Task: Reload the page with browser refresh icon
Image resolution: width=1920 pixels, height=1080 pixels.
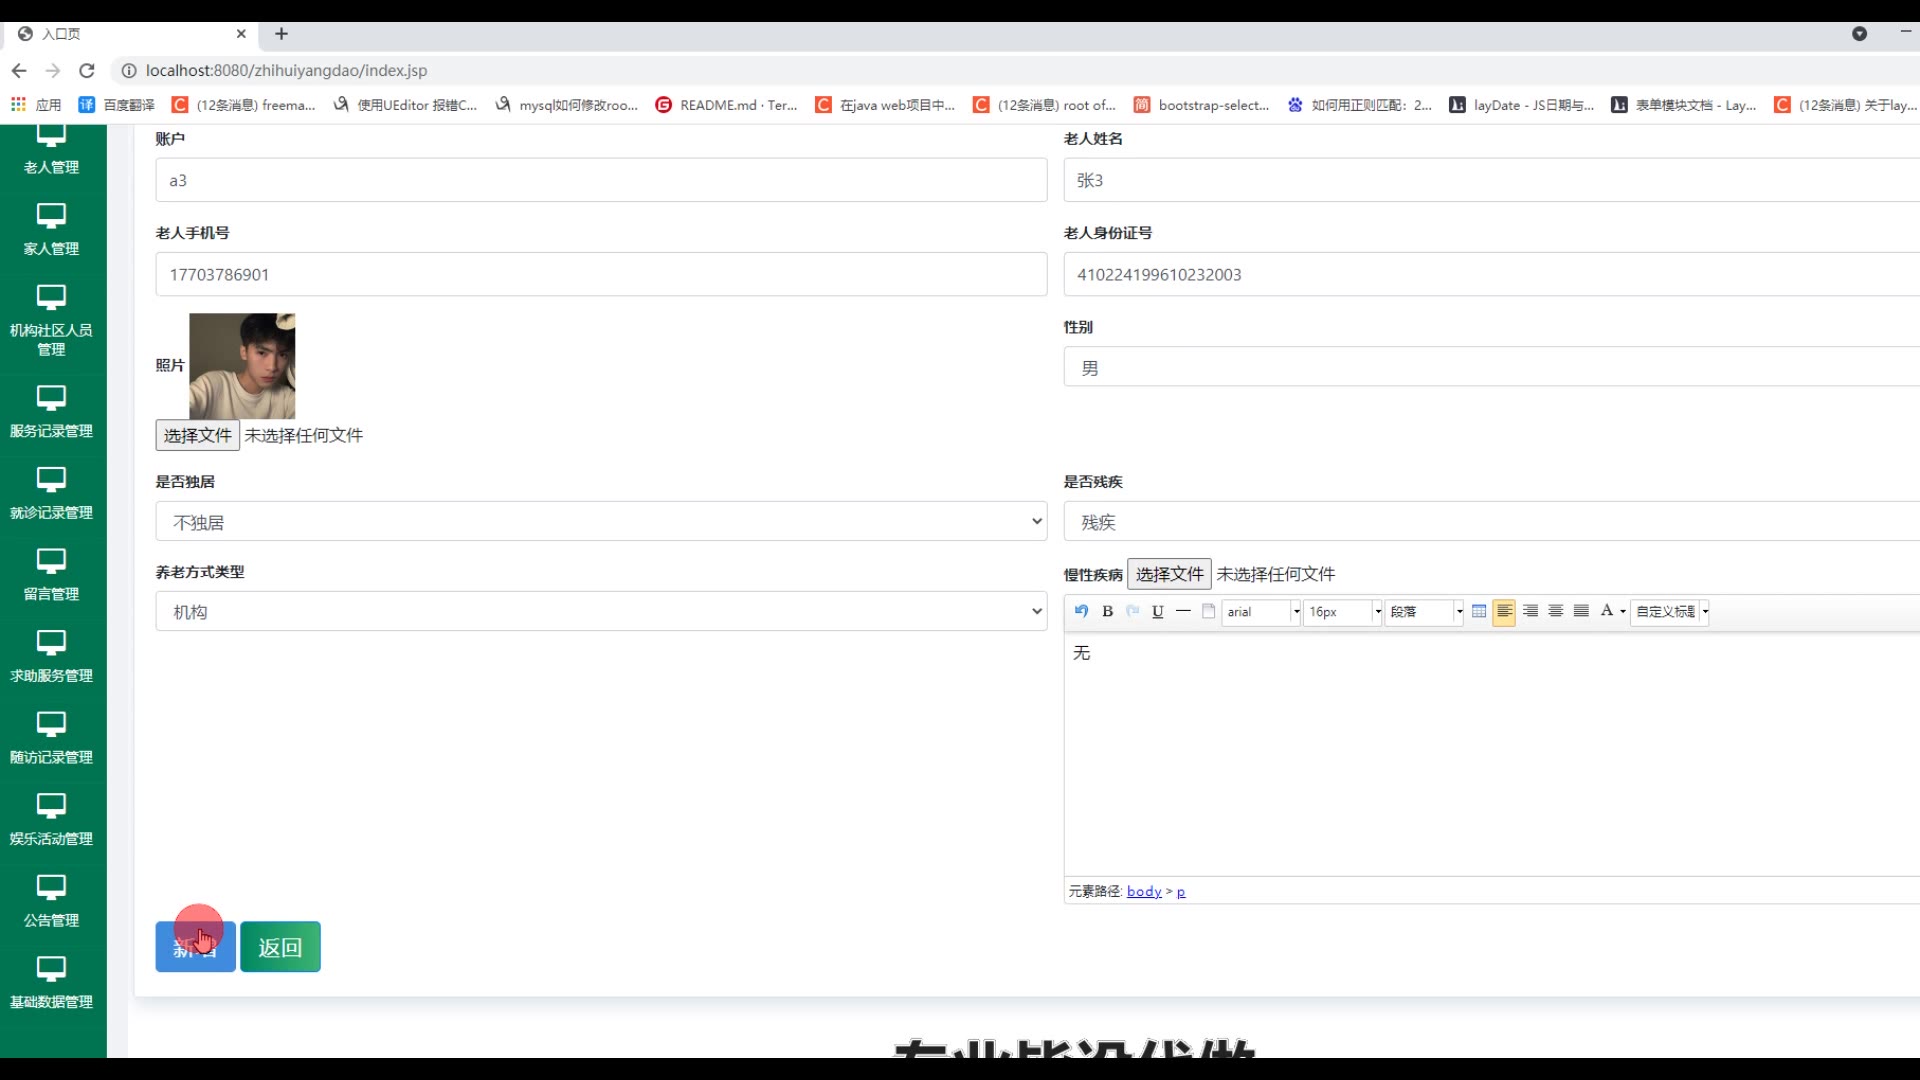Action: pos(87,70)
